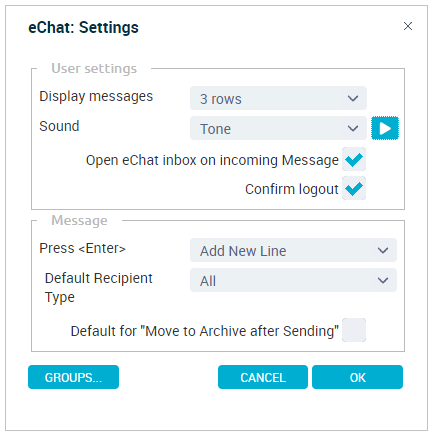
Task: Toggle the Confirm logout checkbox
Action: (x=354, y=188)
